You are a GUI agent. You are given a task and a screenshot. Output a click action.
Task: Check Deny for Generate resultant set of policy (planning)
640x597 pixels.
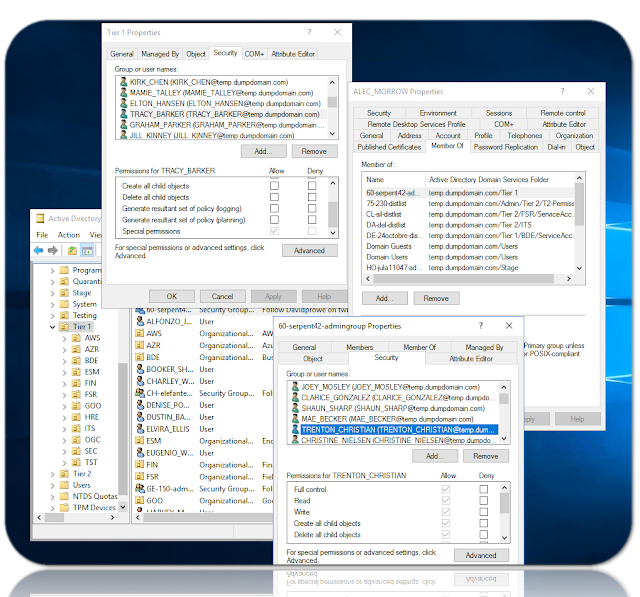pyautogui.click(x=312, y=220)
